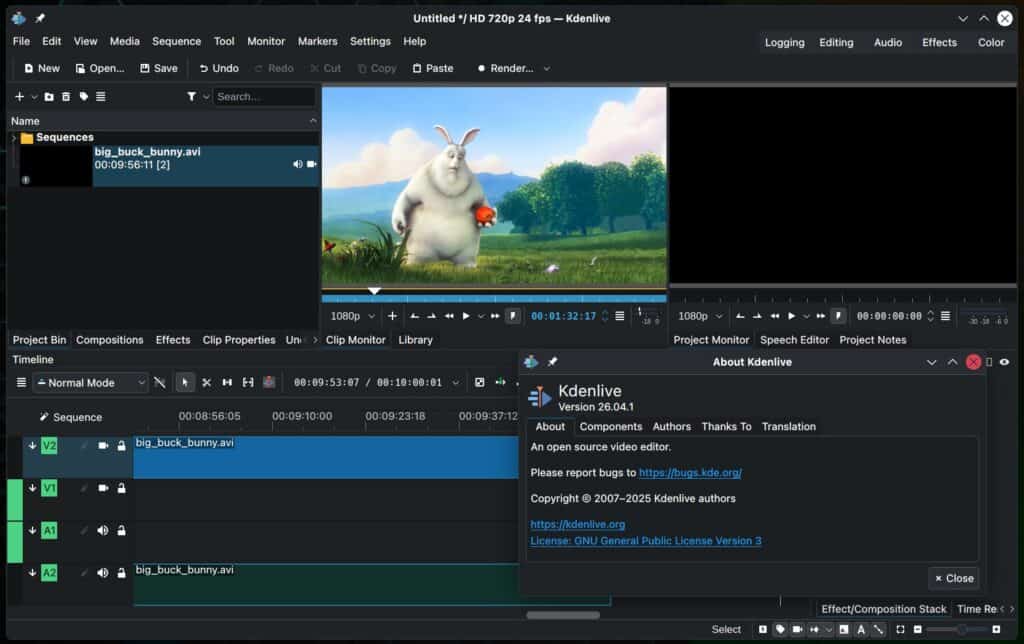Open the Normal Mode edit mode dropdown
1024x644 pixels.
(90, 383)
